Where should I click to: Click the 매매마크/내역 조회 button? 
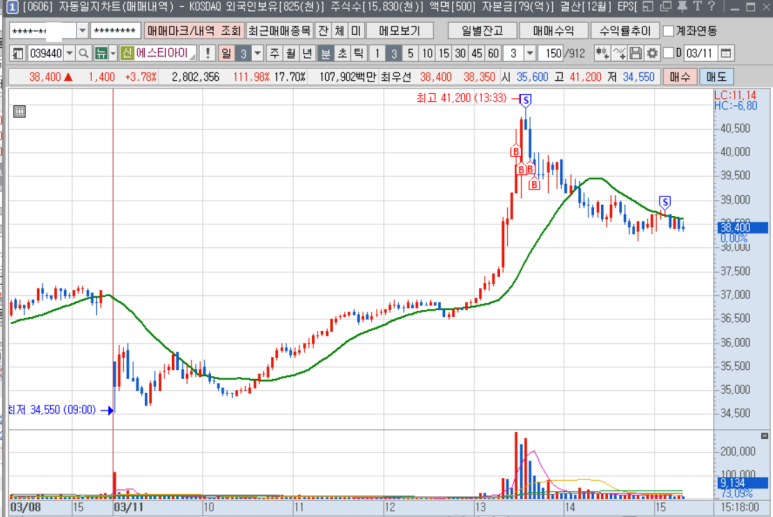click(194, 30)
